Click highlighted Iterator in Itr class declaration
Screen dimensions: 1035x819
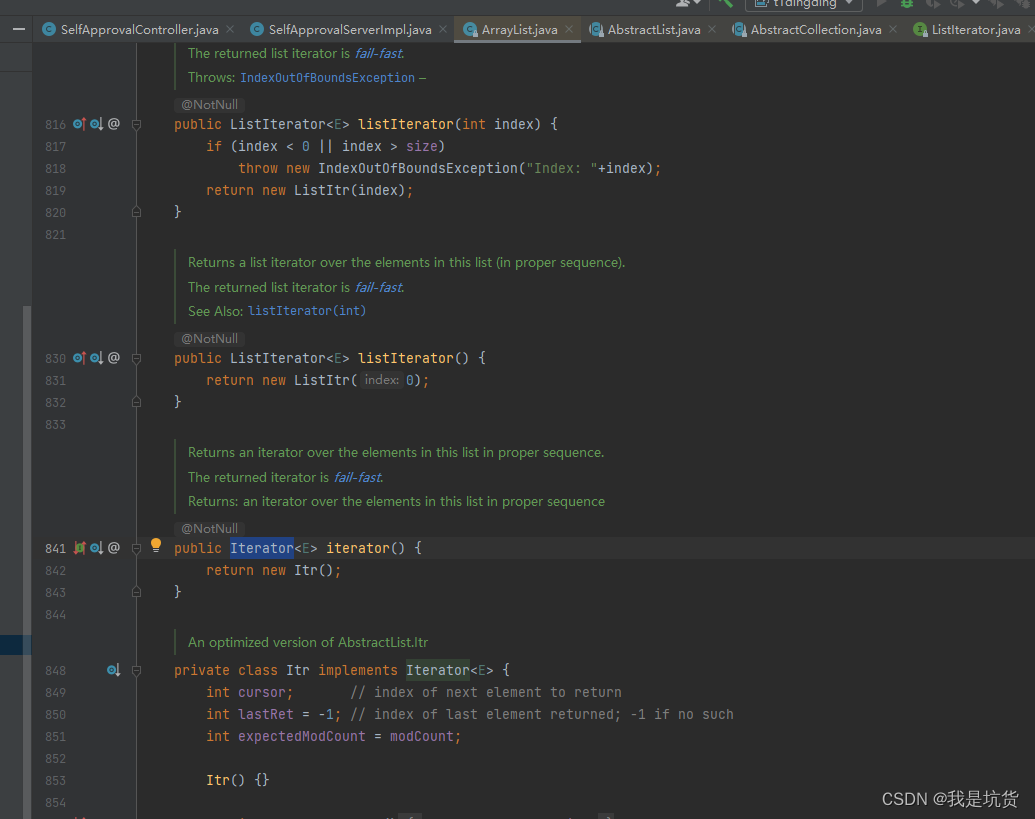click(438, 670)
